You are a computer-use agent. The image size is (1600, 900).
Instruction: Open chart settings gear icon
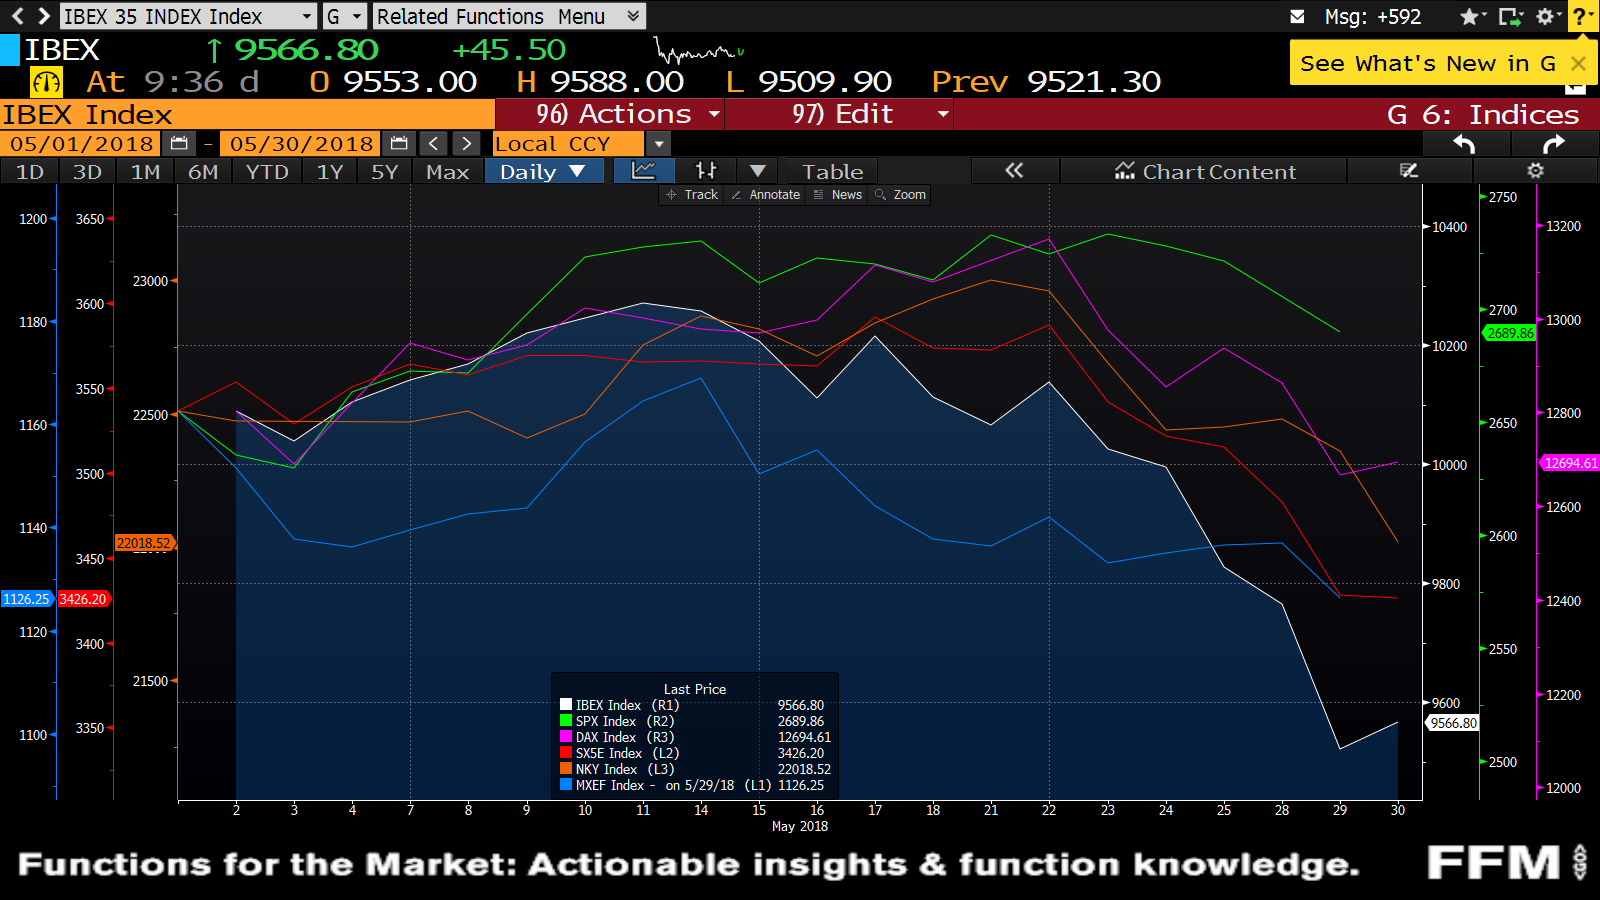coord(1536,171)
